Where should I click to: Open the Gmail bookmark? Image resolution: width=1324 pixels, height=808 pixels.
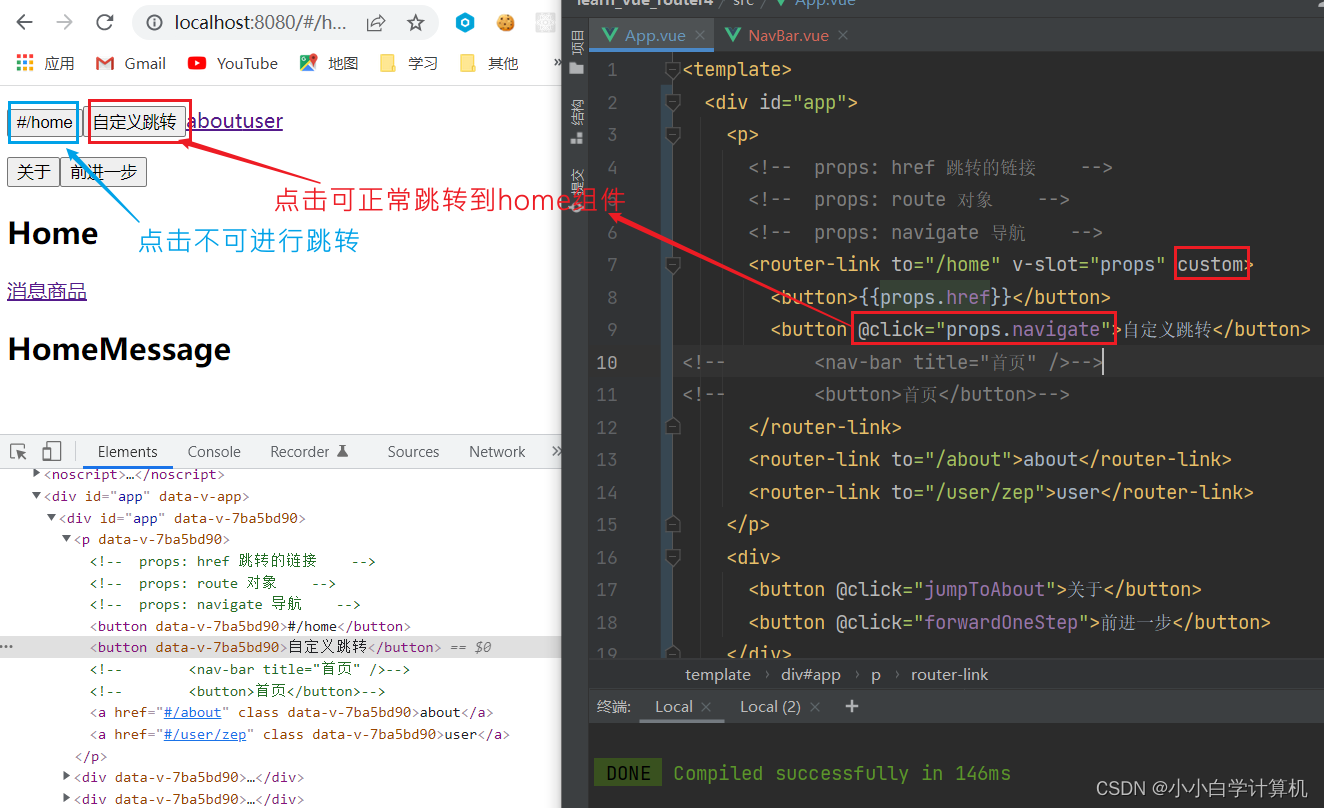[x=131, y=63]
